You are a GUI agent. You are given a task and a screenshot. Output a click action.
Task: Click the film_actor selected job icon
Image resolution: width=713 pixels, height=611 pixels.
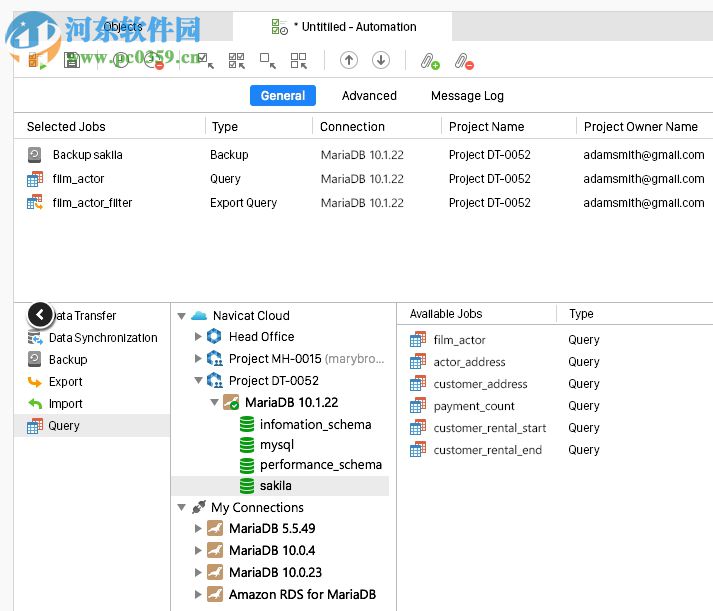point(35,179)
